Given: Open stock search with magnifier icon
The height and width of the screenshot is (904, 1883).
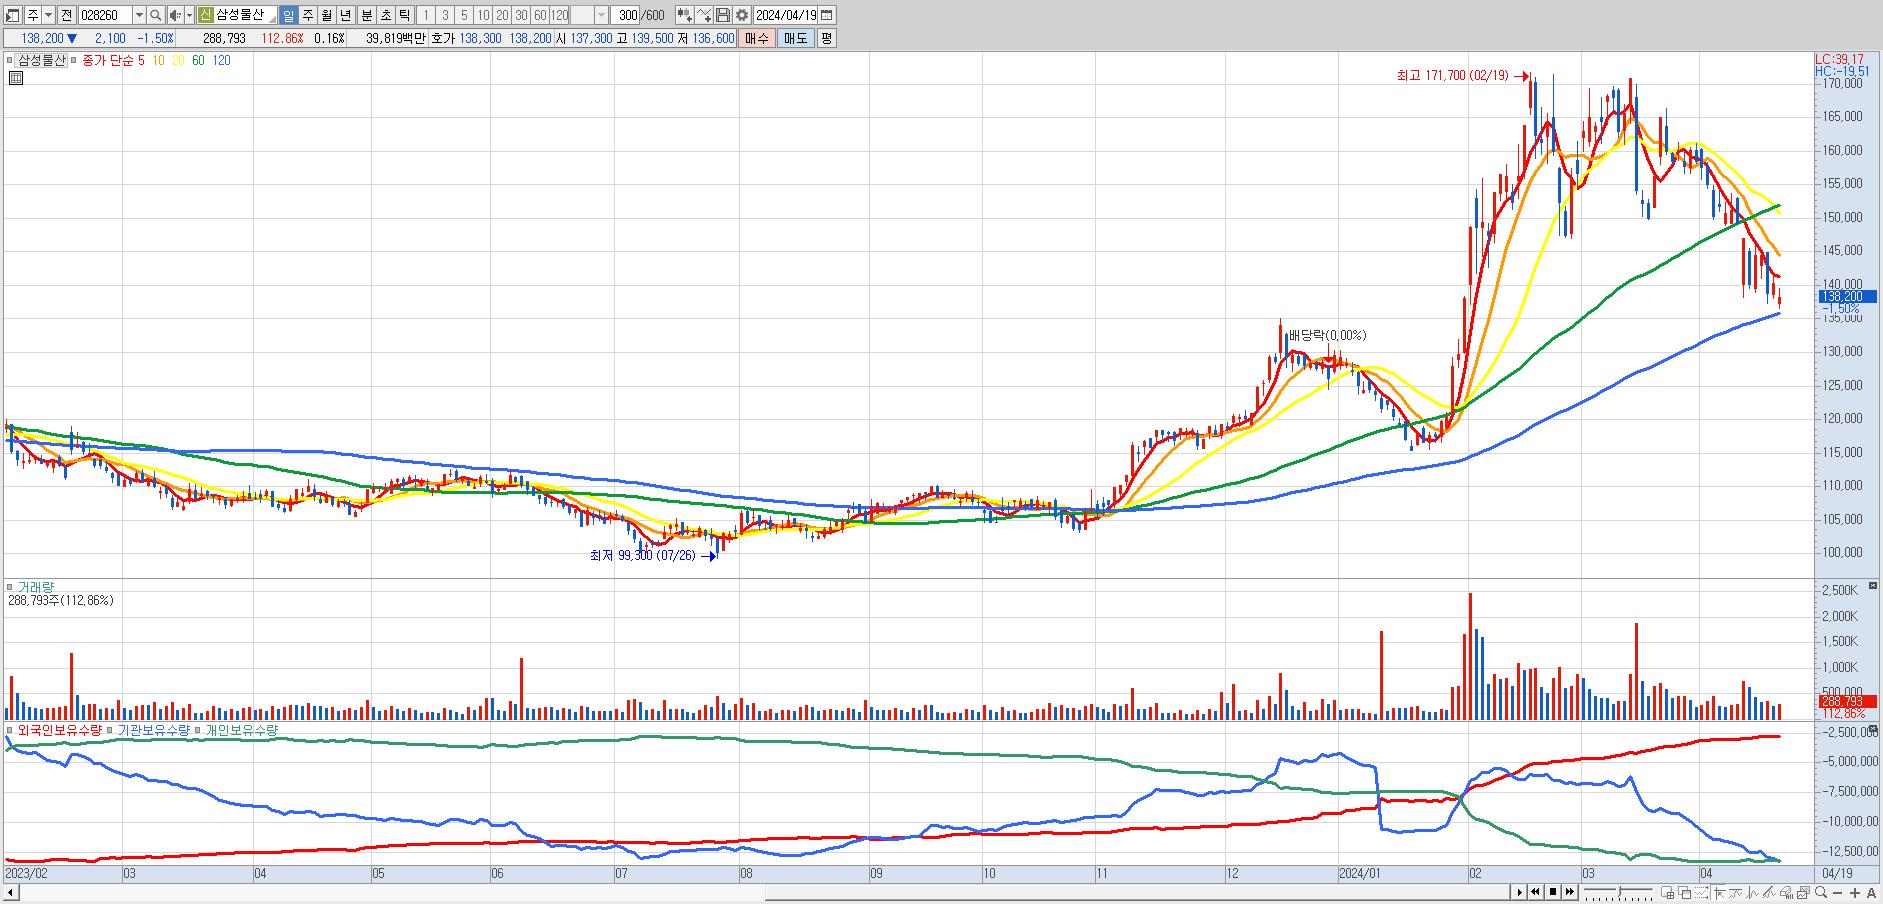Looking at the screenshot, I should (156, 15).
